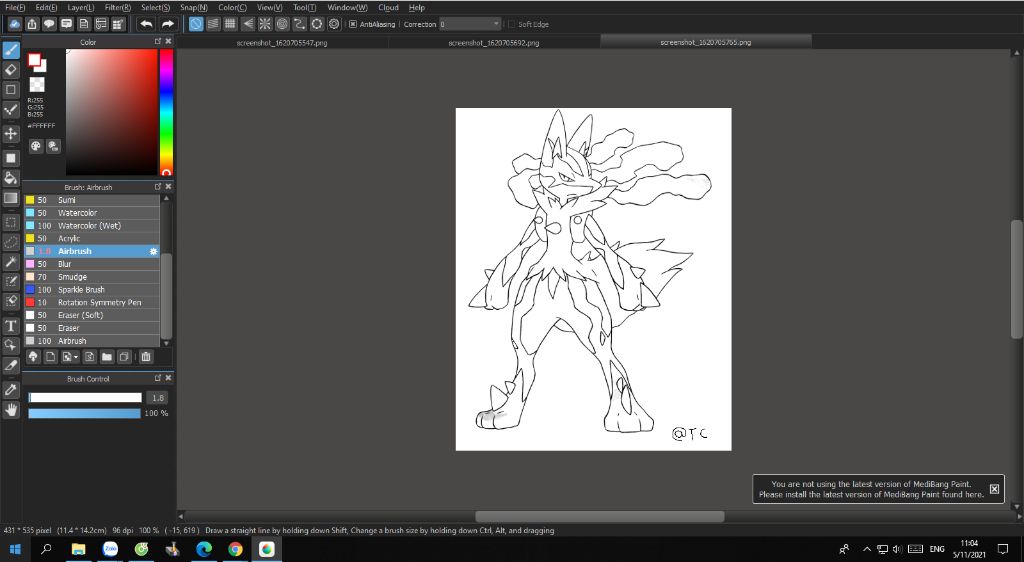Open the Correction value dropdown
Viewport: 1024px width, 562px height.
(496, 24)
